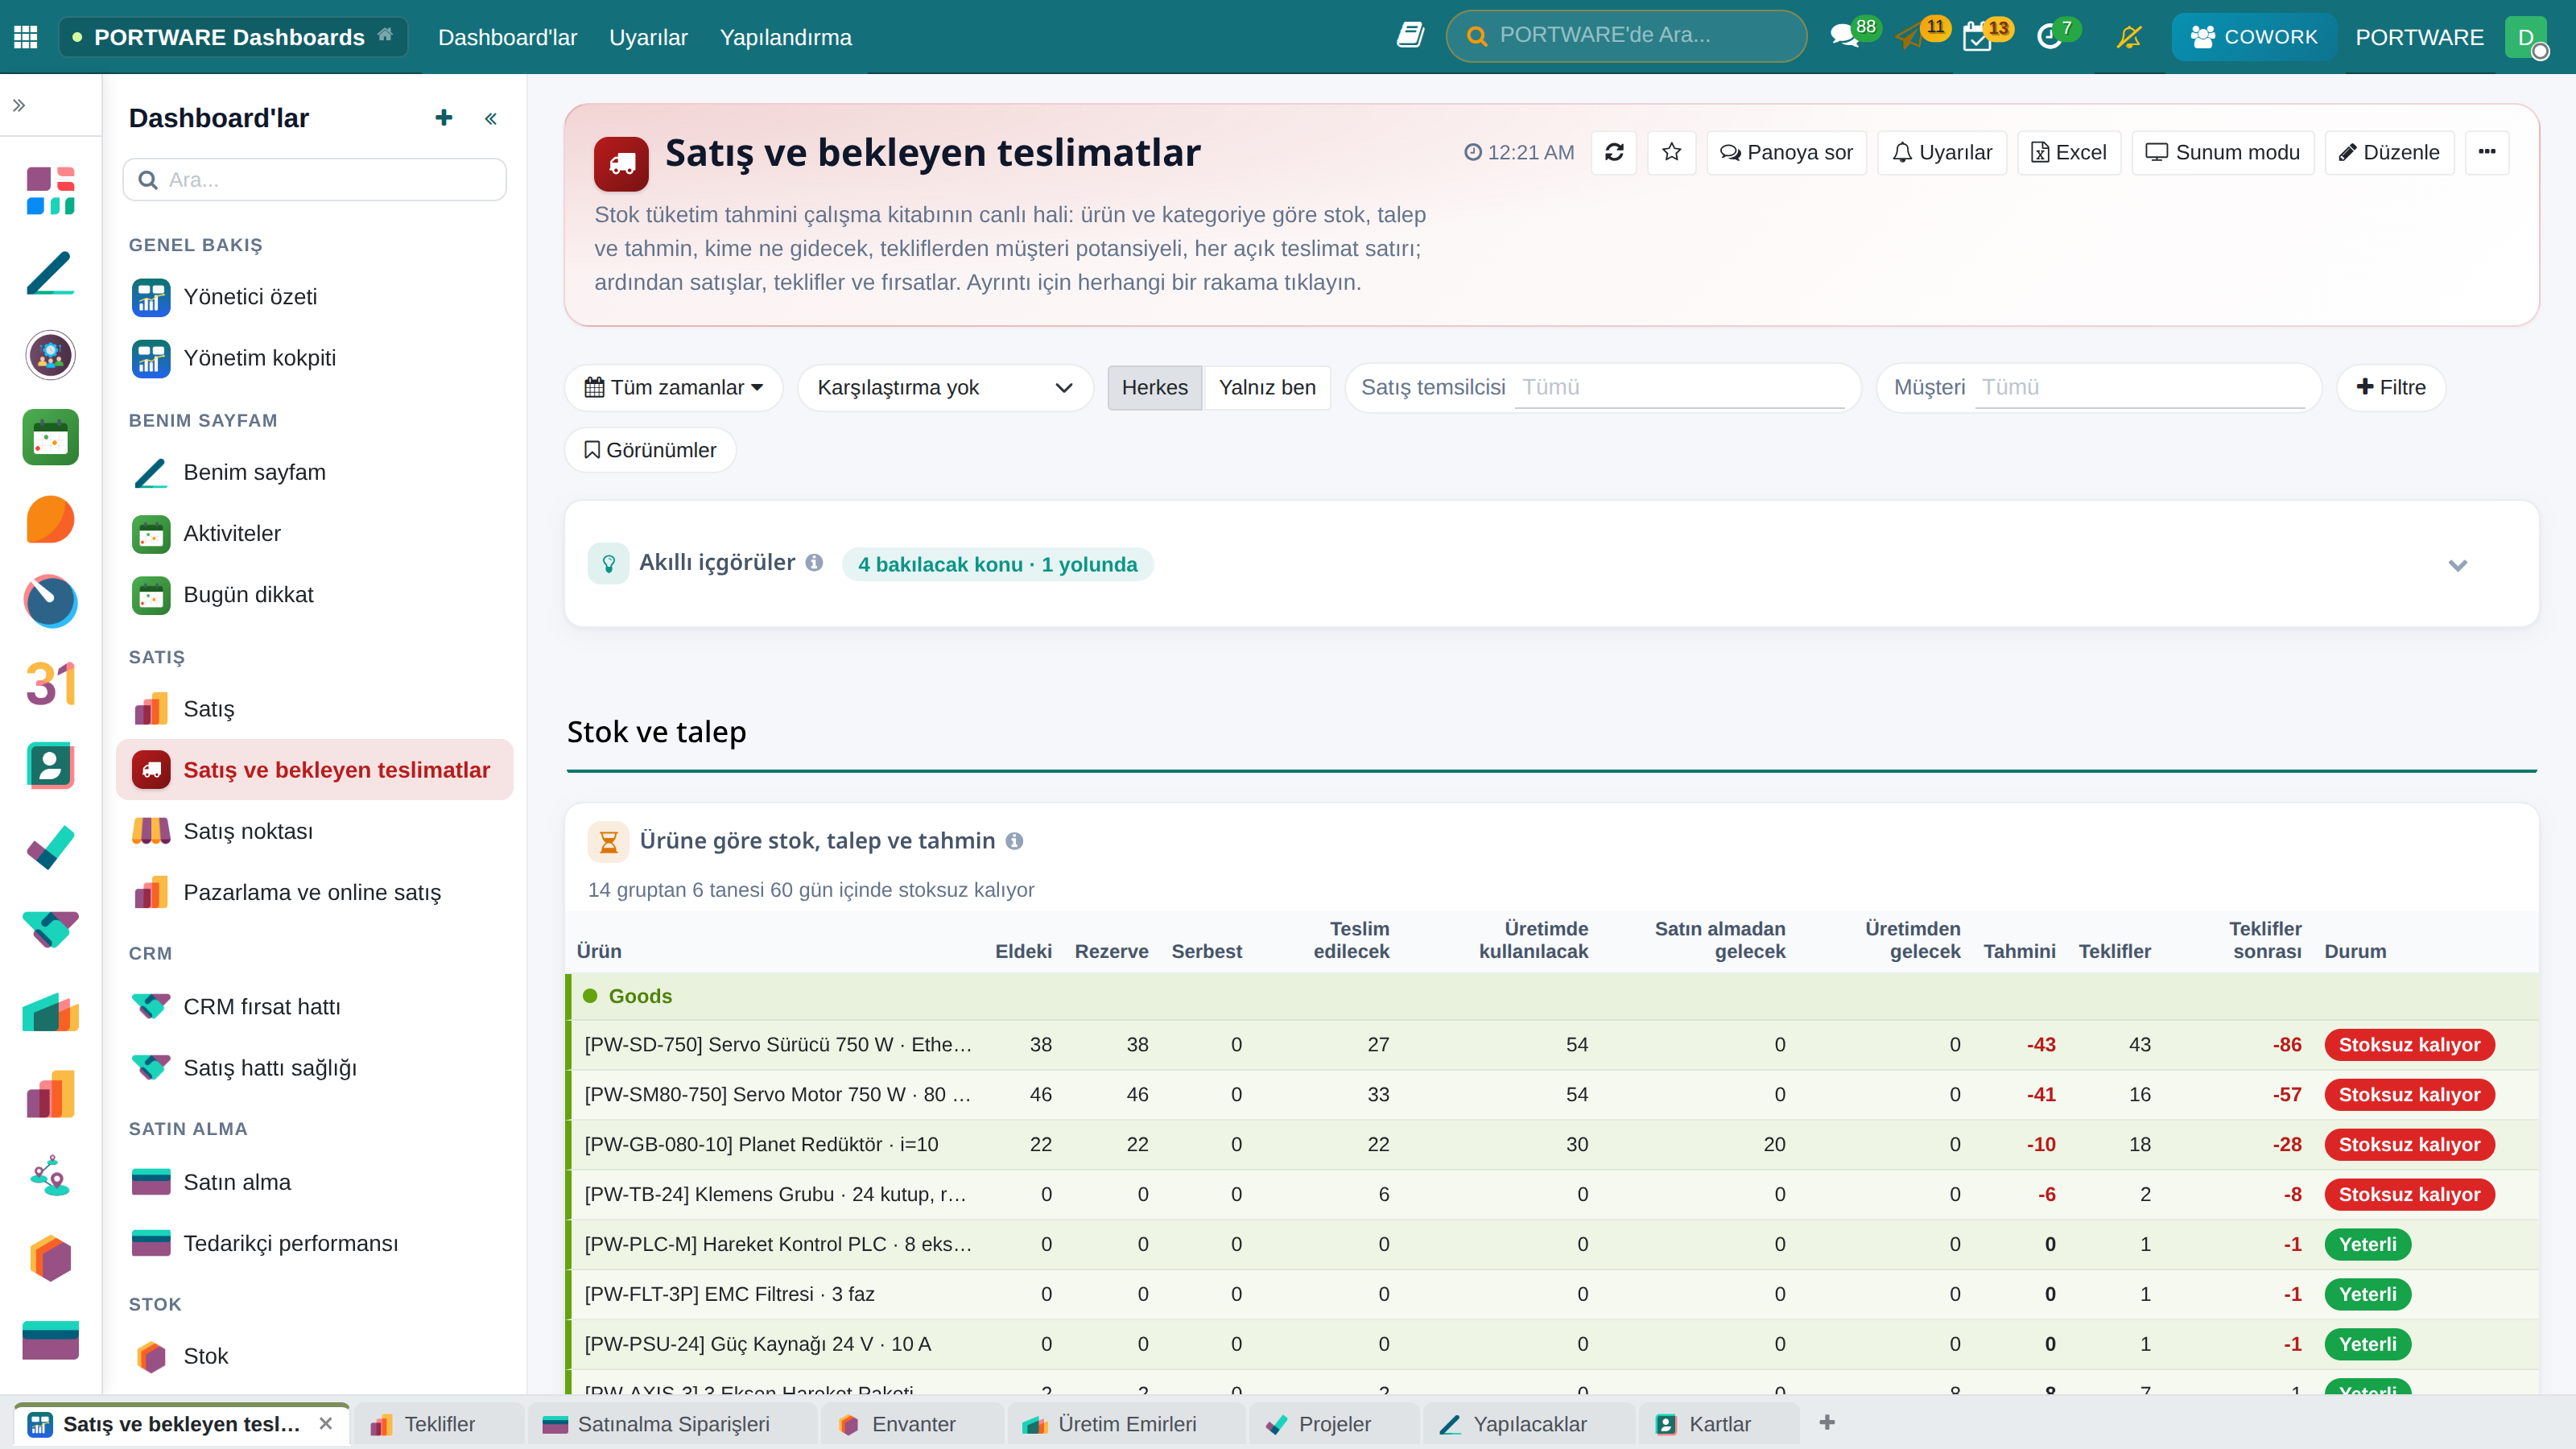Star this dashboard as favorite

[1671, 152]
